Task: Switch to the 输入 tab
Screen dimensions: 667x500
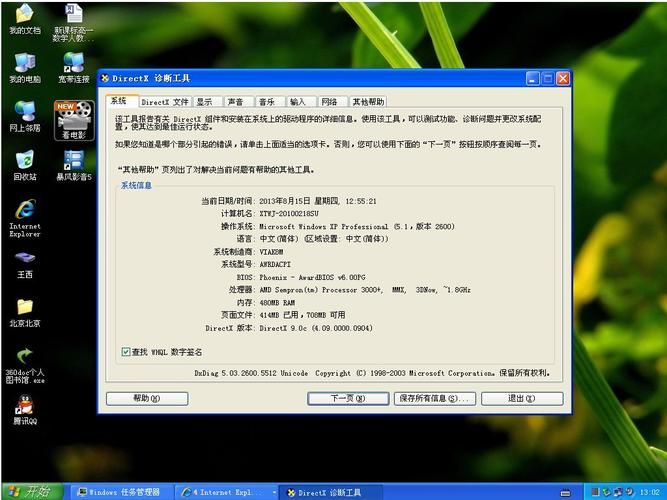Action: [302, 102]
